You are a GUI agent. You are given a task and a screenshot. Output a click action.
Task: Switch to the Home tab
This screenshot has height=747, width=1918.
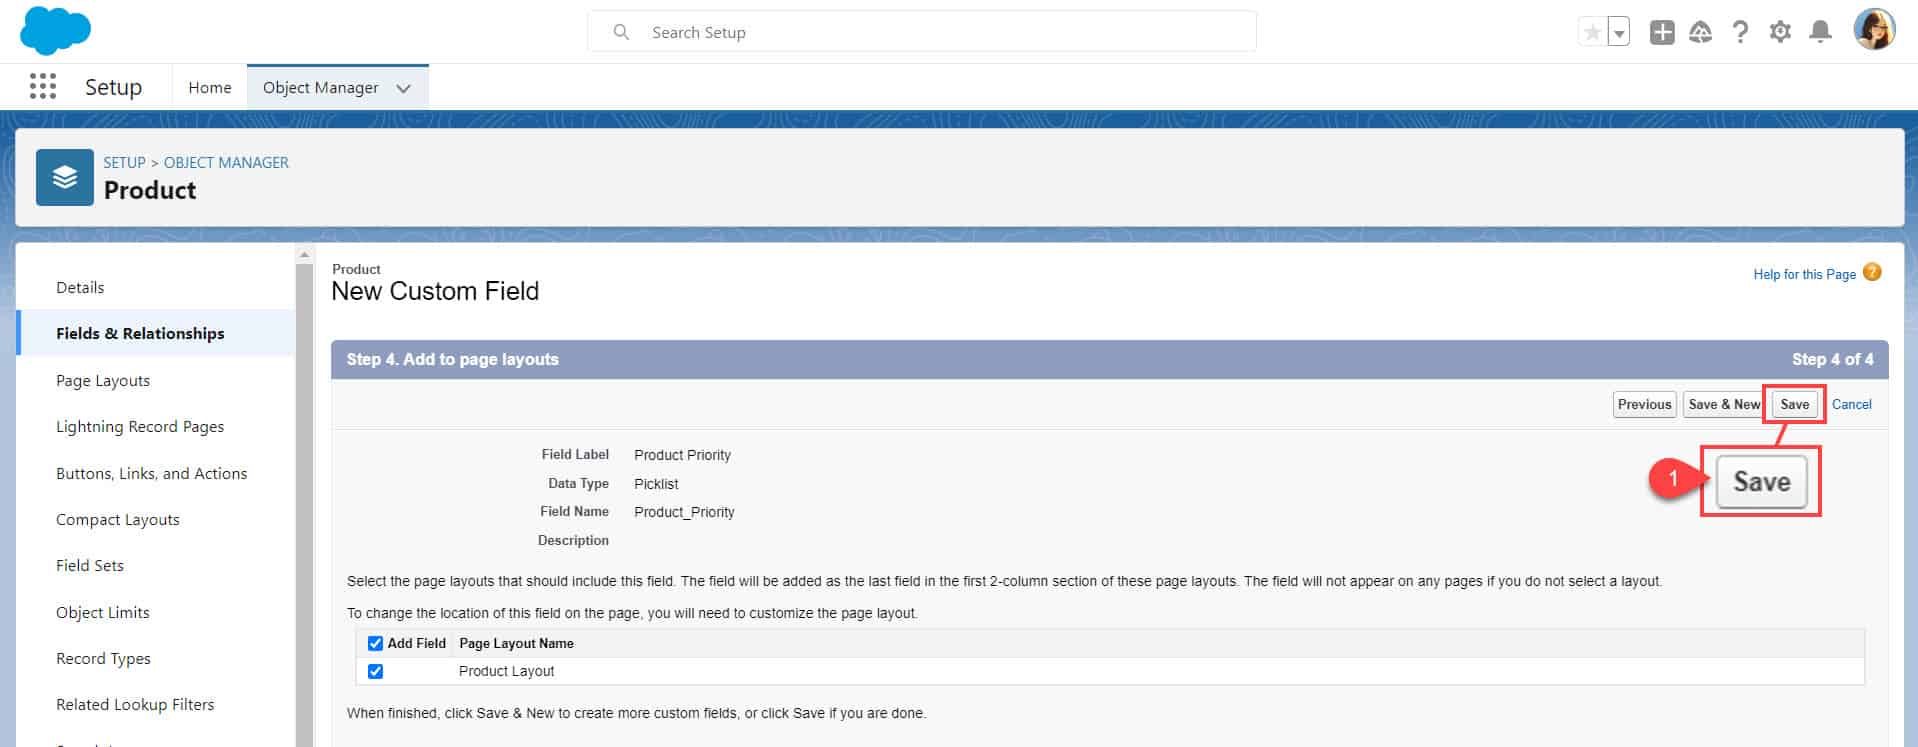coord(210,88)
